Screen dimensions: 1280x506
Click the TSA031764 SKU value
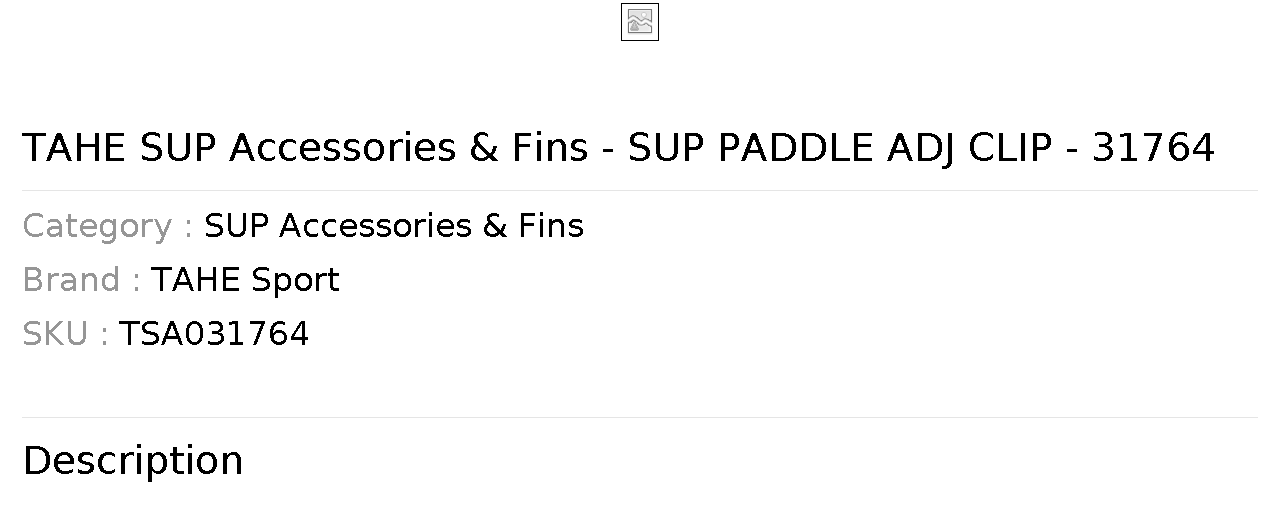214,334
